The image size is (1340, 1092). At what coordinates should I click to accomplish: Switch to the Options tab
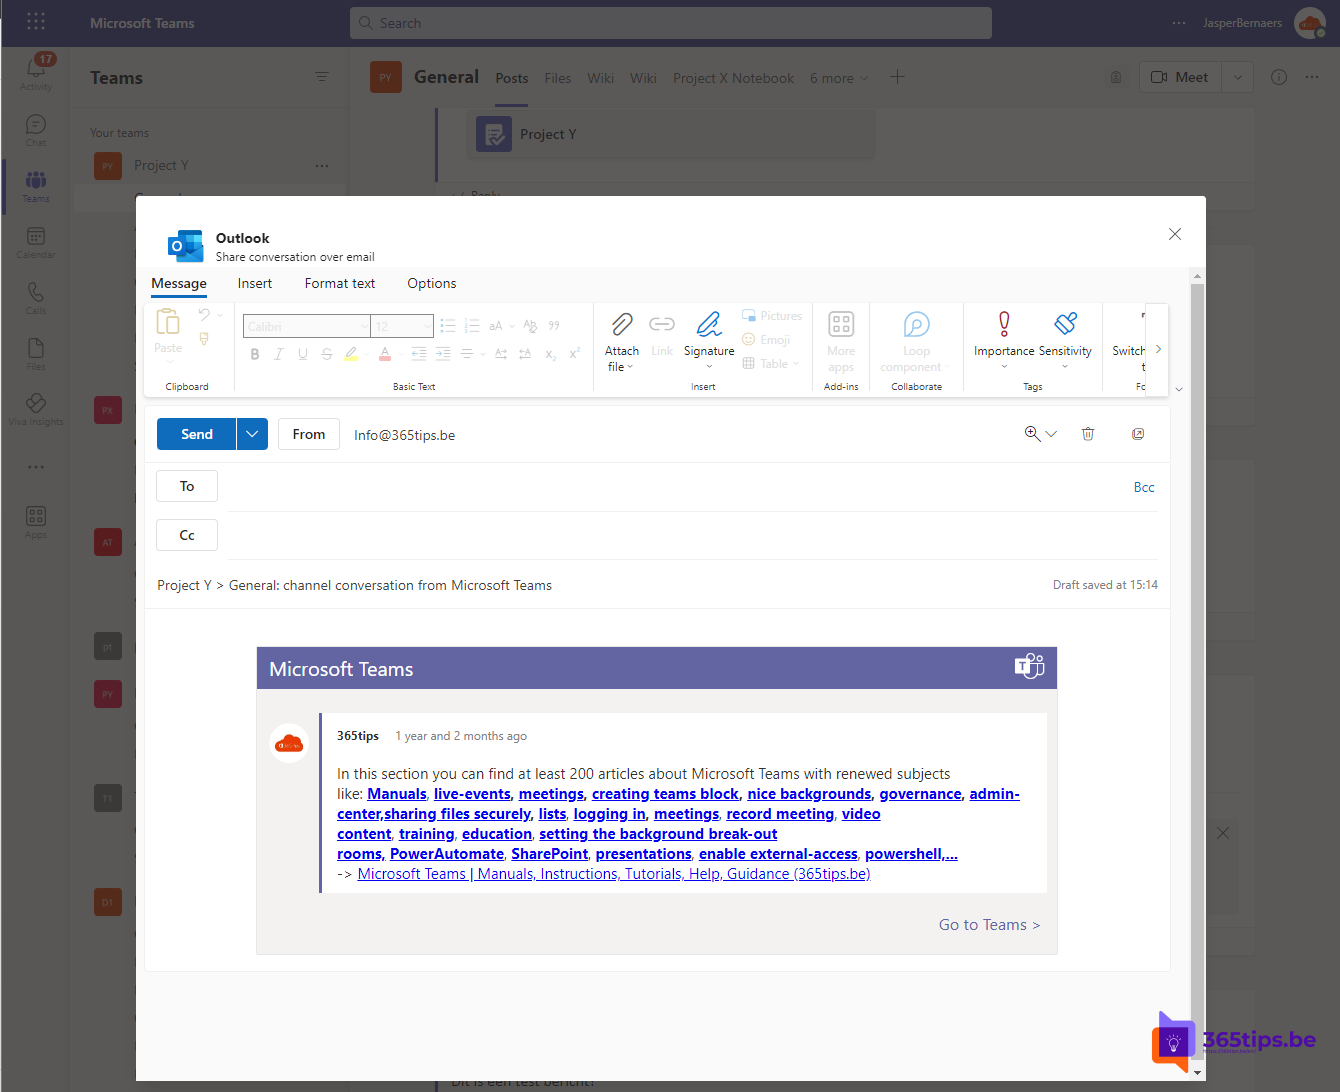(431, 283)
